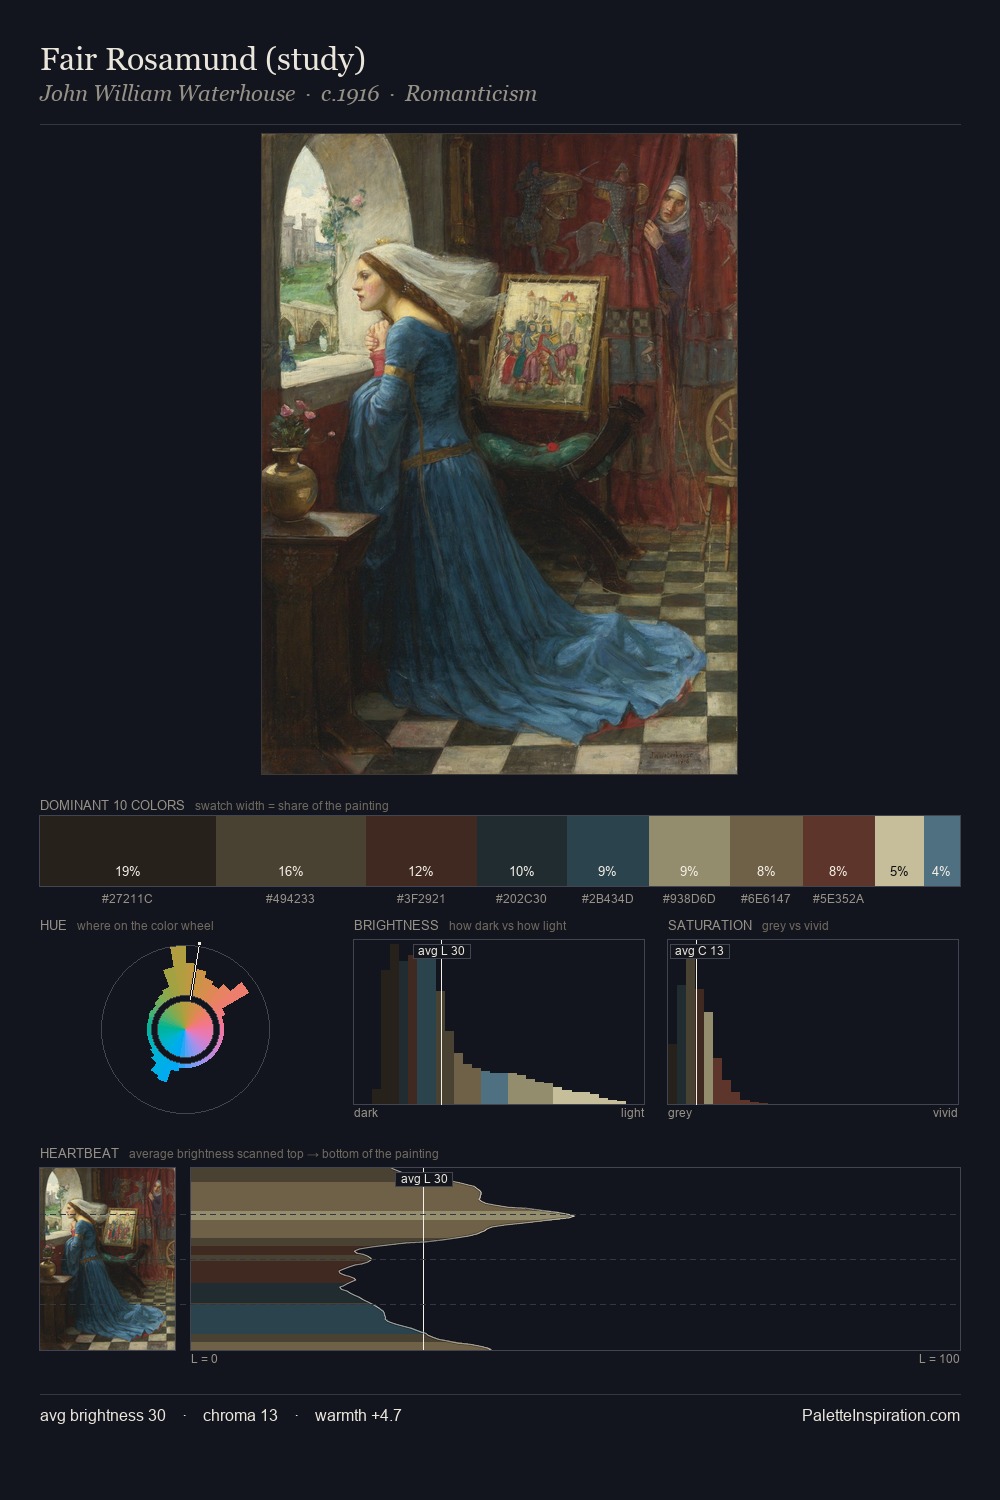1000x1500 pixels.
Task: Click the hex code label '#938D6D'
Action: tap(689, 898)
